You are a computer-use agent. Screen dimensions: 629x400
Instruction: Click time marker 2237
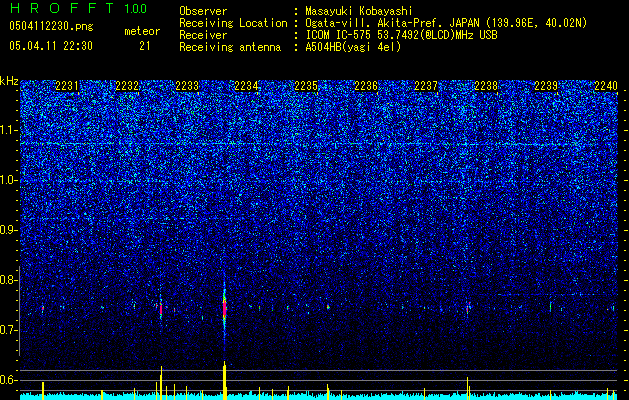(x=426, y=86)
